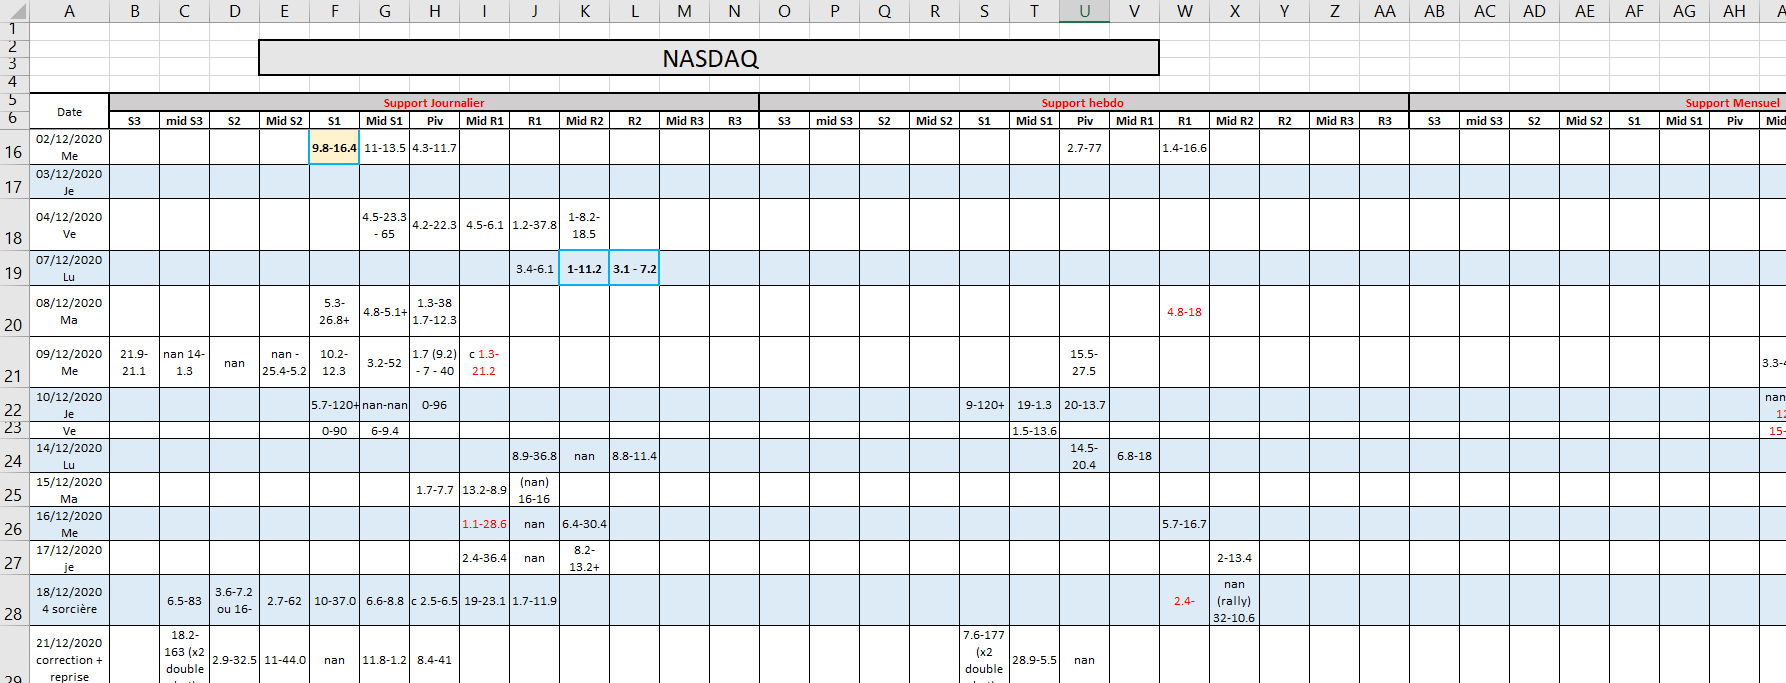Image resolution: width=1786 pixels, height=683 pixels.
Task: Select cell with value 10.2-12.3
Action: pyautogui.click(x=334, y=362)
